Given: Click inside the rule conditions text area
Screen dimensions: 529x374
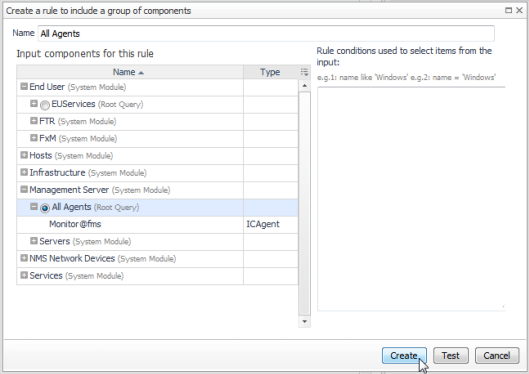Looking at the screenshot, I should point(411,199).
